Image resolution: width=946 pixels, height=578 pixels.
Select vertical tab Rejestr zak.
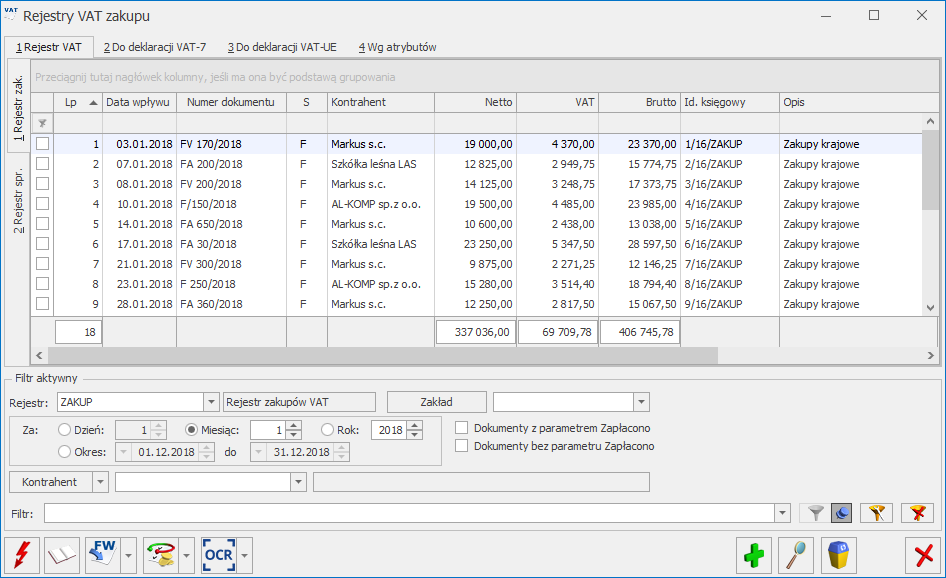(19, 107)
